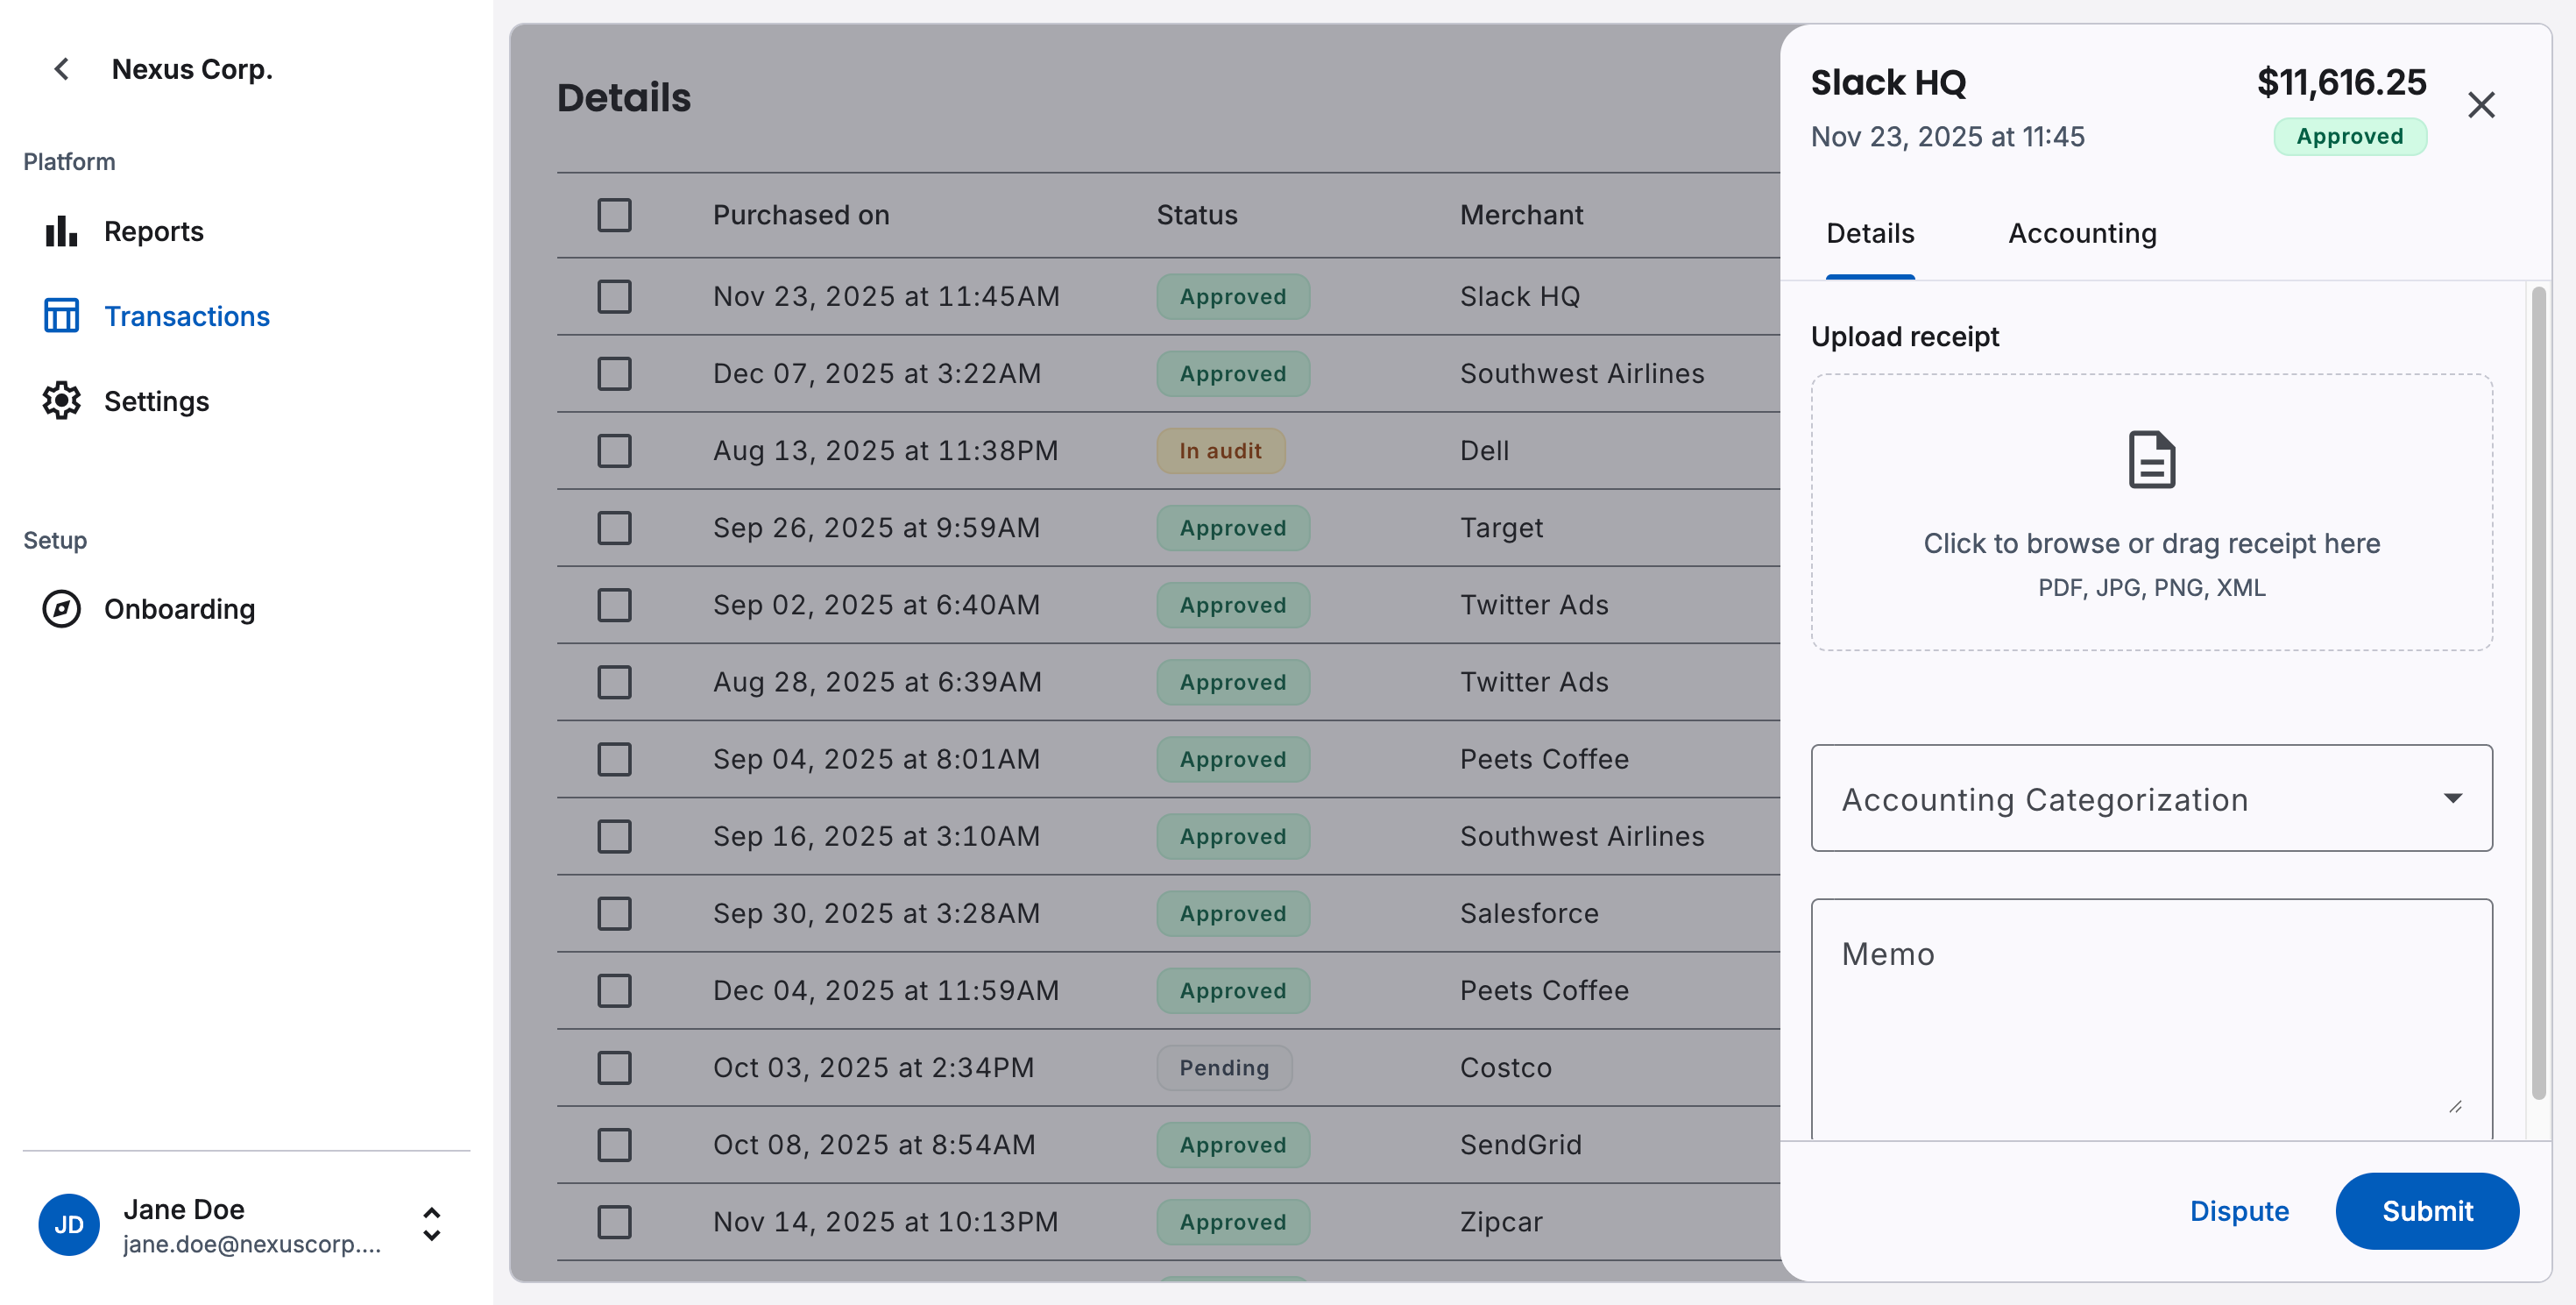Click the Transactions table icon
The image size is (2576, 1305).
pos(61,316)
